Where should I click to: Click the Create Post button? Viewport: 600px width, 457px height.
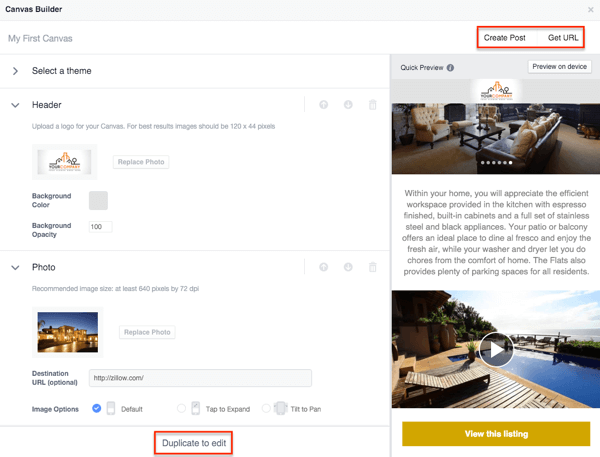pos(504,38)
